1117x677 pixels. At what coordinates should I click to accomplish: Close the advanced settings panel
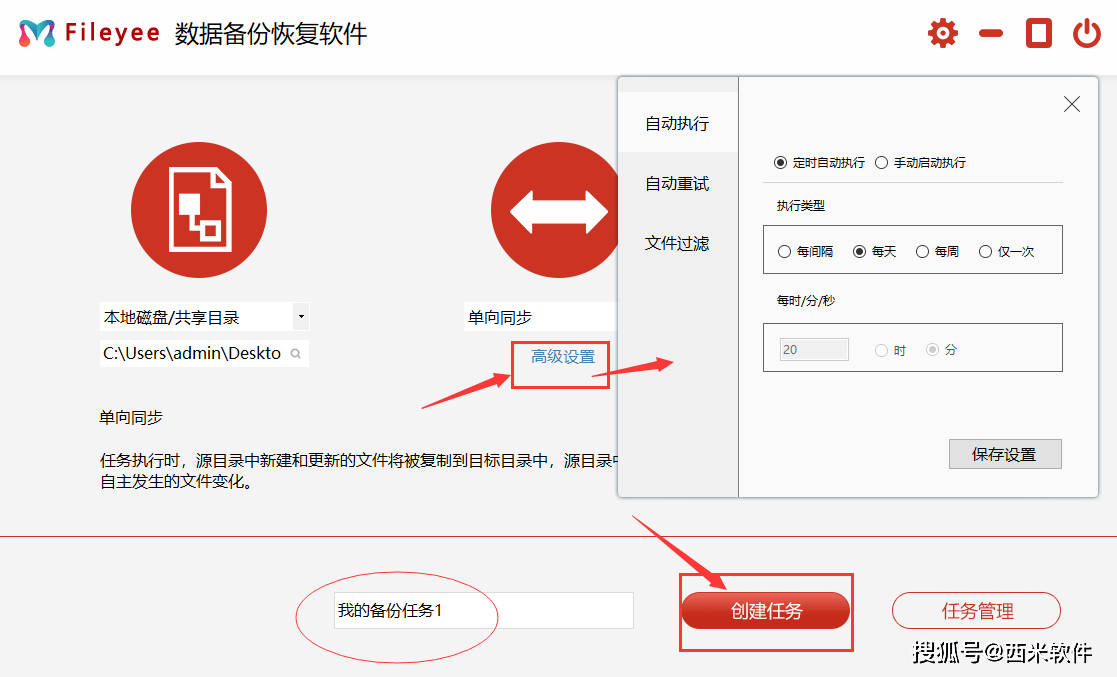pos(1071,104)
